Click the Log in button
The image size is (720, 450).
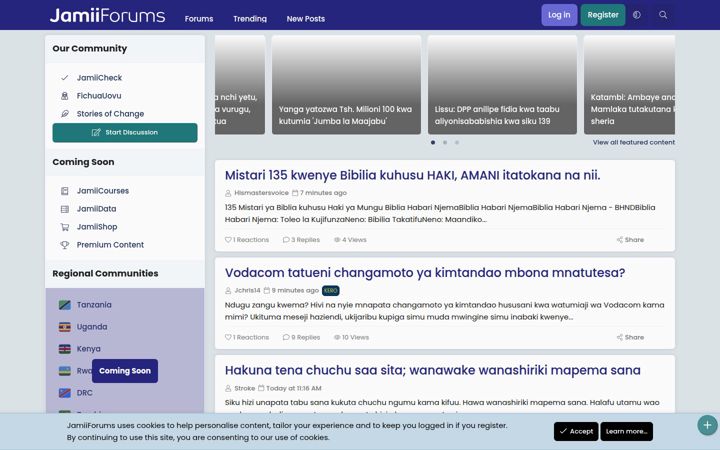click(x=559, y=15)
